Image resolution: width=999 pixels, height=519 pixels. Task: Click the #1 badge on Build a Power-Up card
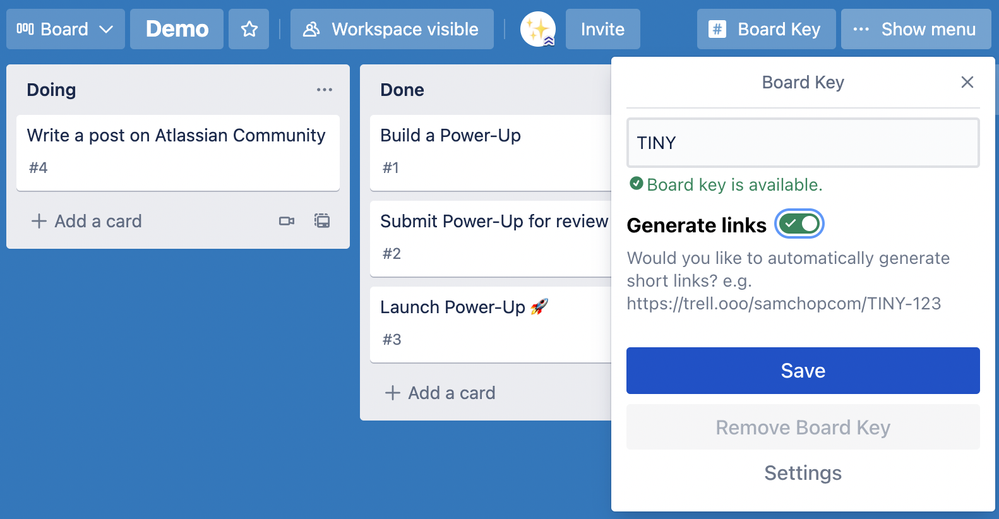[x=391, y=168]
